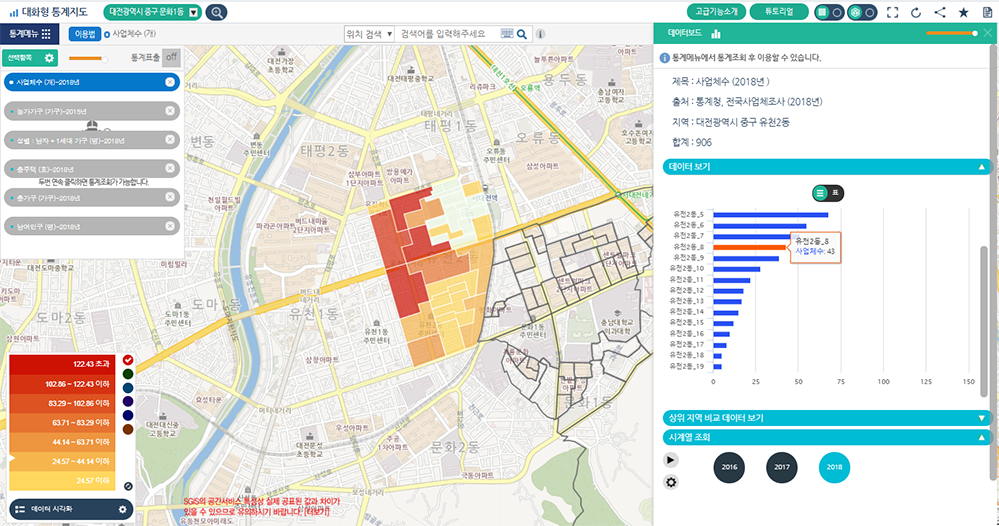Click the magnifier zoom icon beside region selector
The height and width of the screenshot is (526, 999).
(215, 12)
